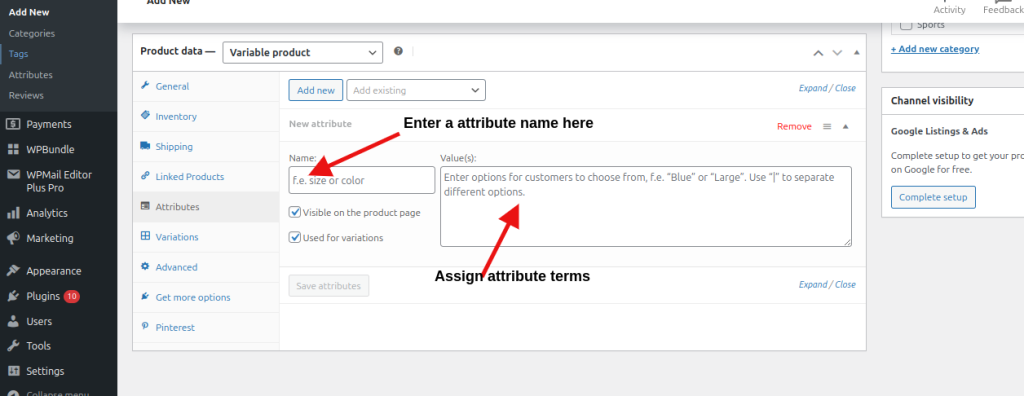Click the help question mark icon

pyautogui.click(x=398, y=52)
